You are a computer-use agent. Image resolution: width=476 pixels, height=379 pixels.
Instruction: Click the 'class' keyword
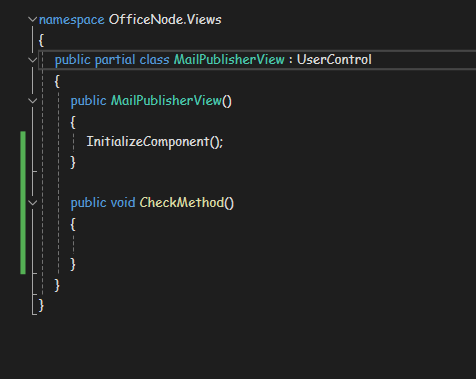click(154, 60)
